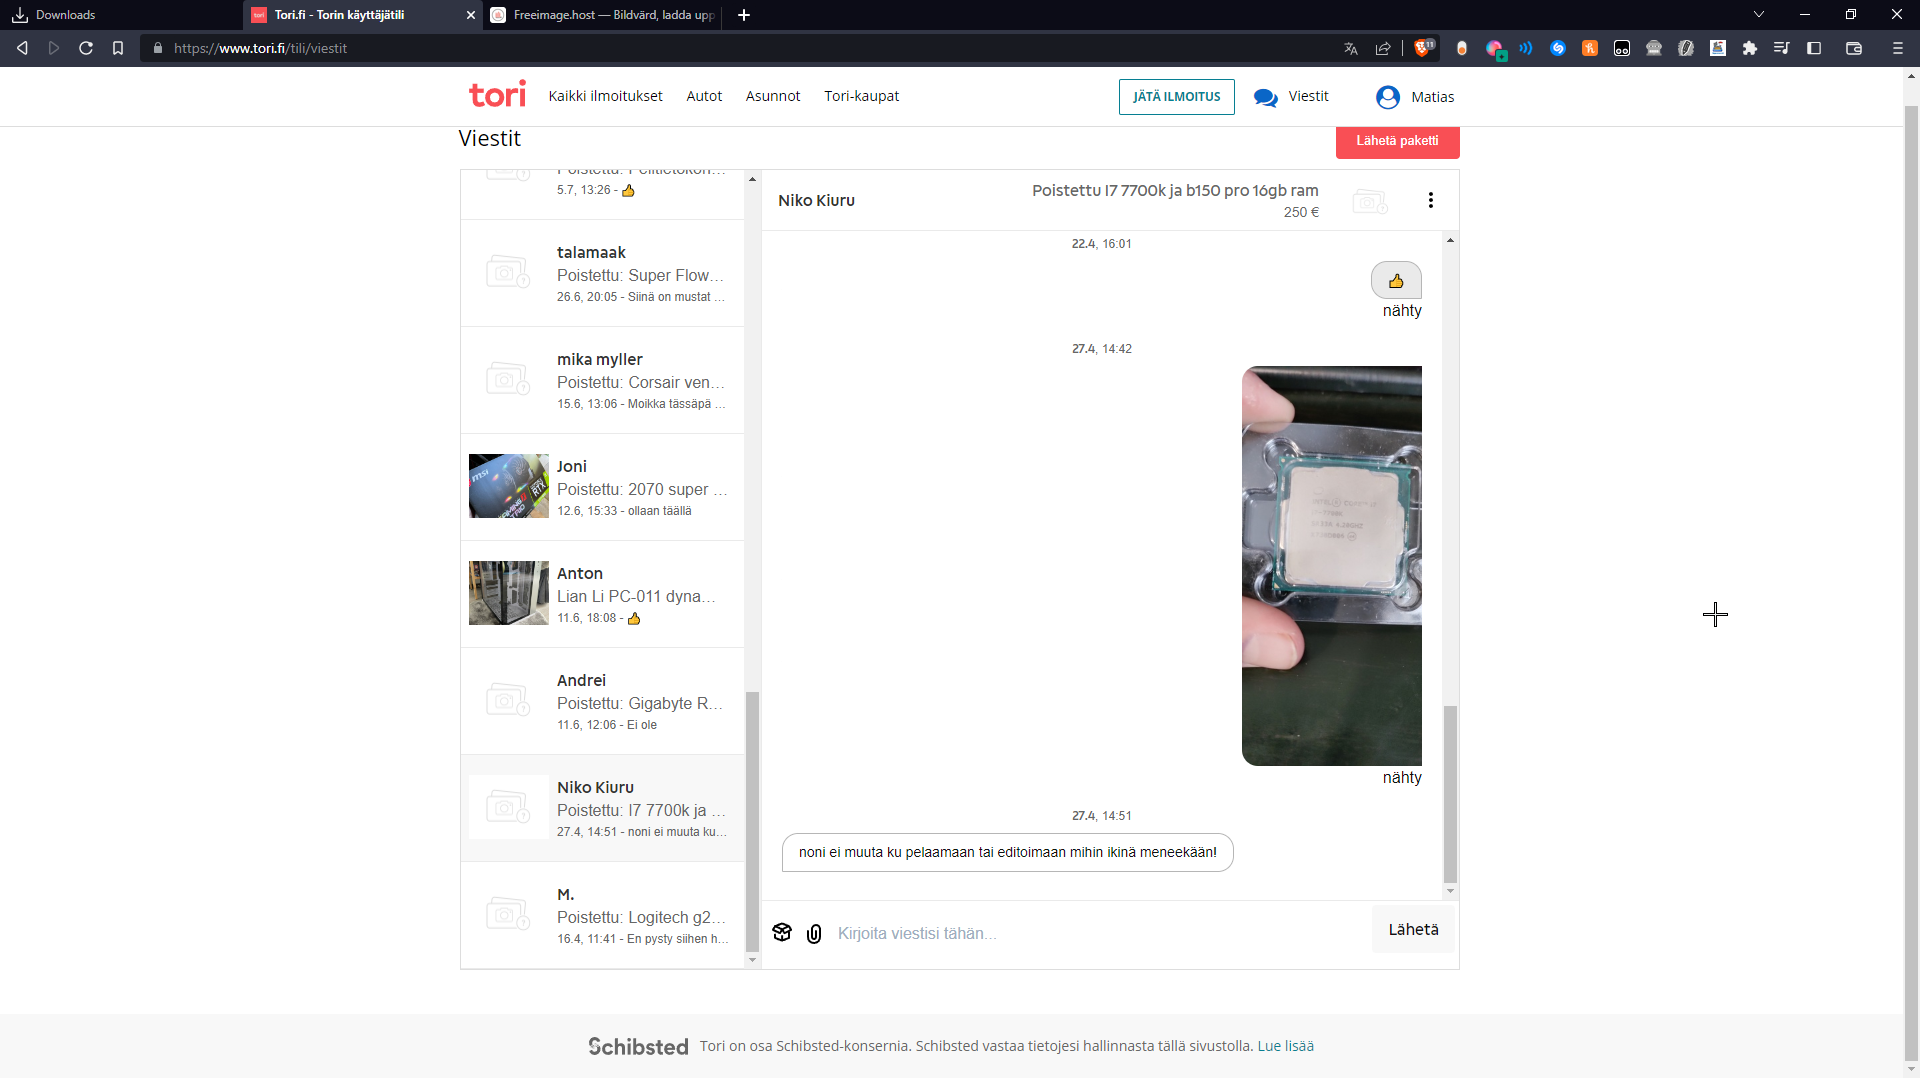This screenshot has height=1078, width=1920.
Task: Click the JÄTÄ ILMOITUS button
Action: [x=1177, y=97]
